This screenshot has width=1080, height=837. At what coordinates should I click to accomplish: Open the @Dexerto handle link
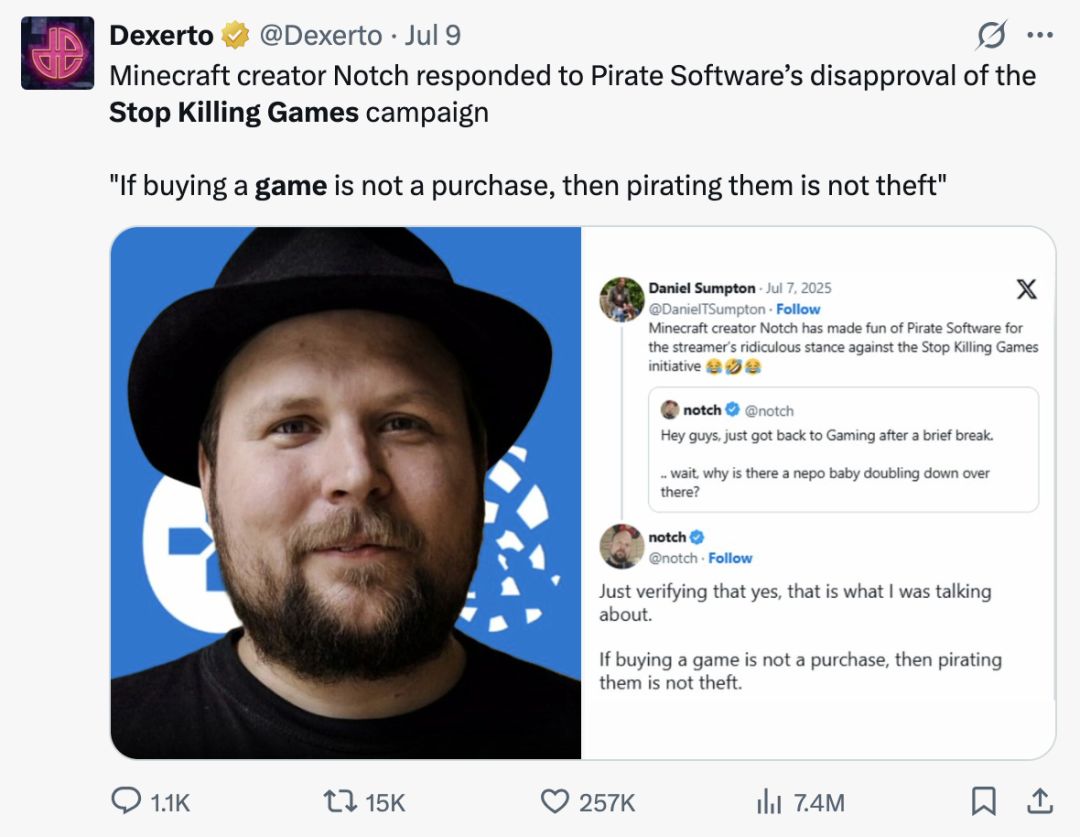pyautogui.click(x=321, y=36)
